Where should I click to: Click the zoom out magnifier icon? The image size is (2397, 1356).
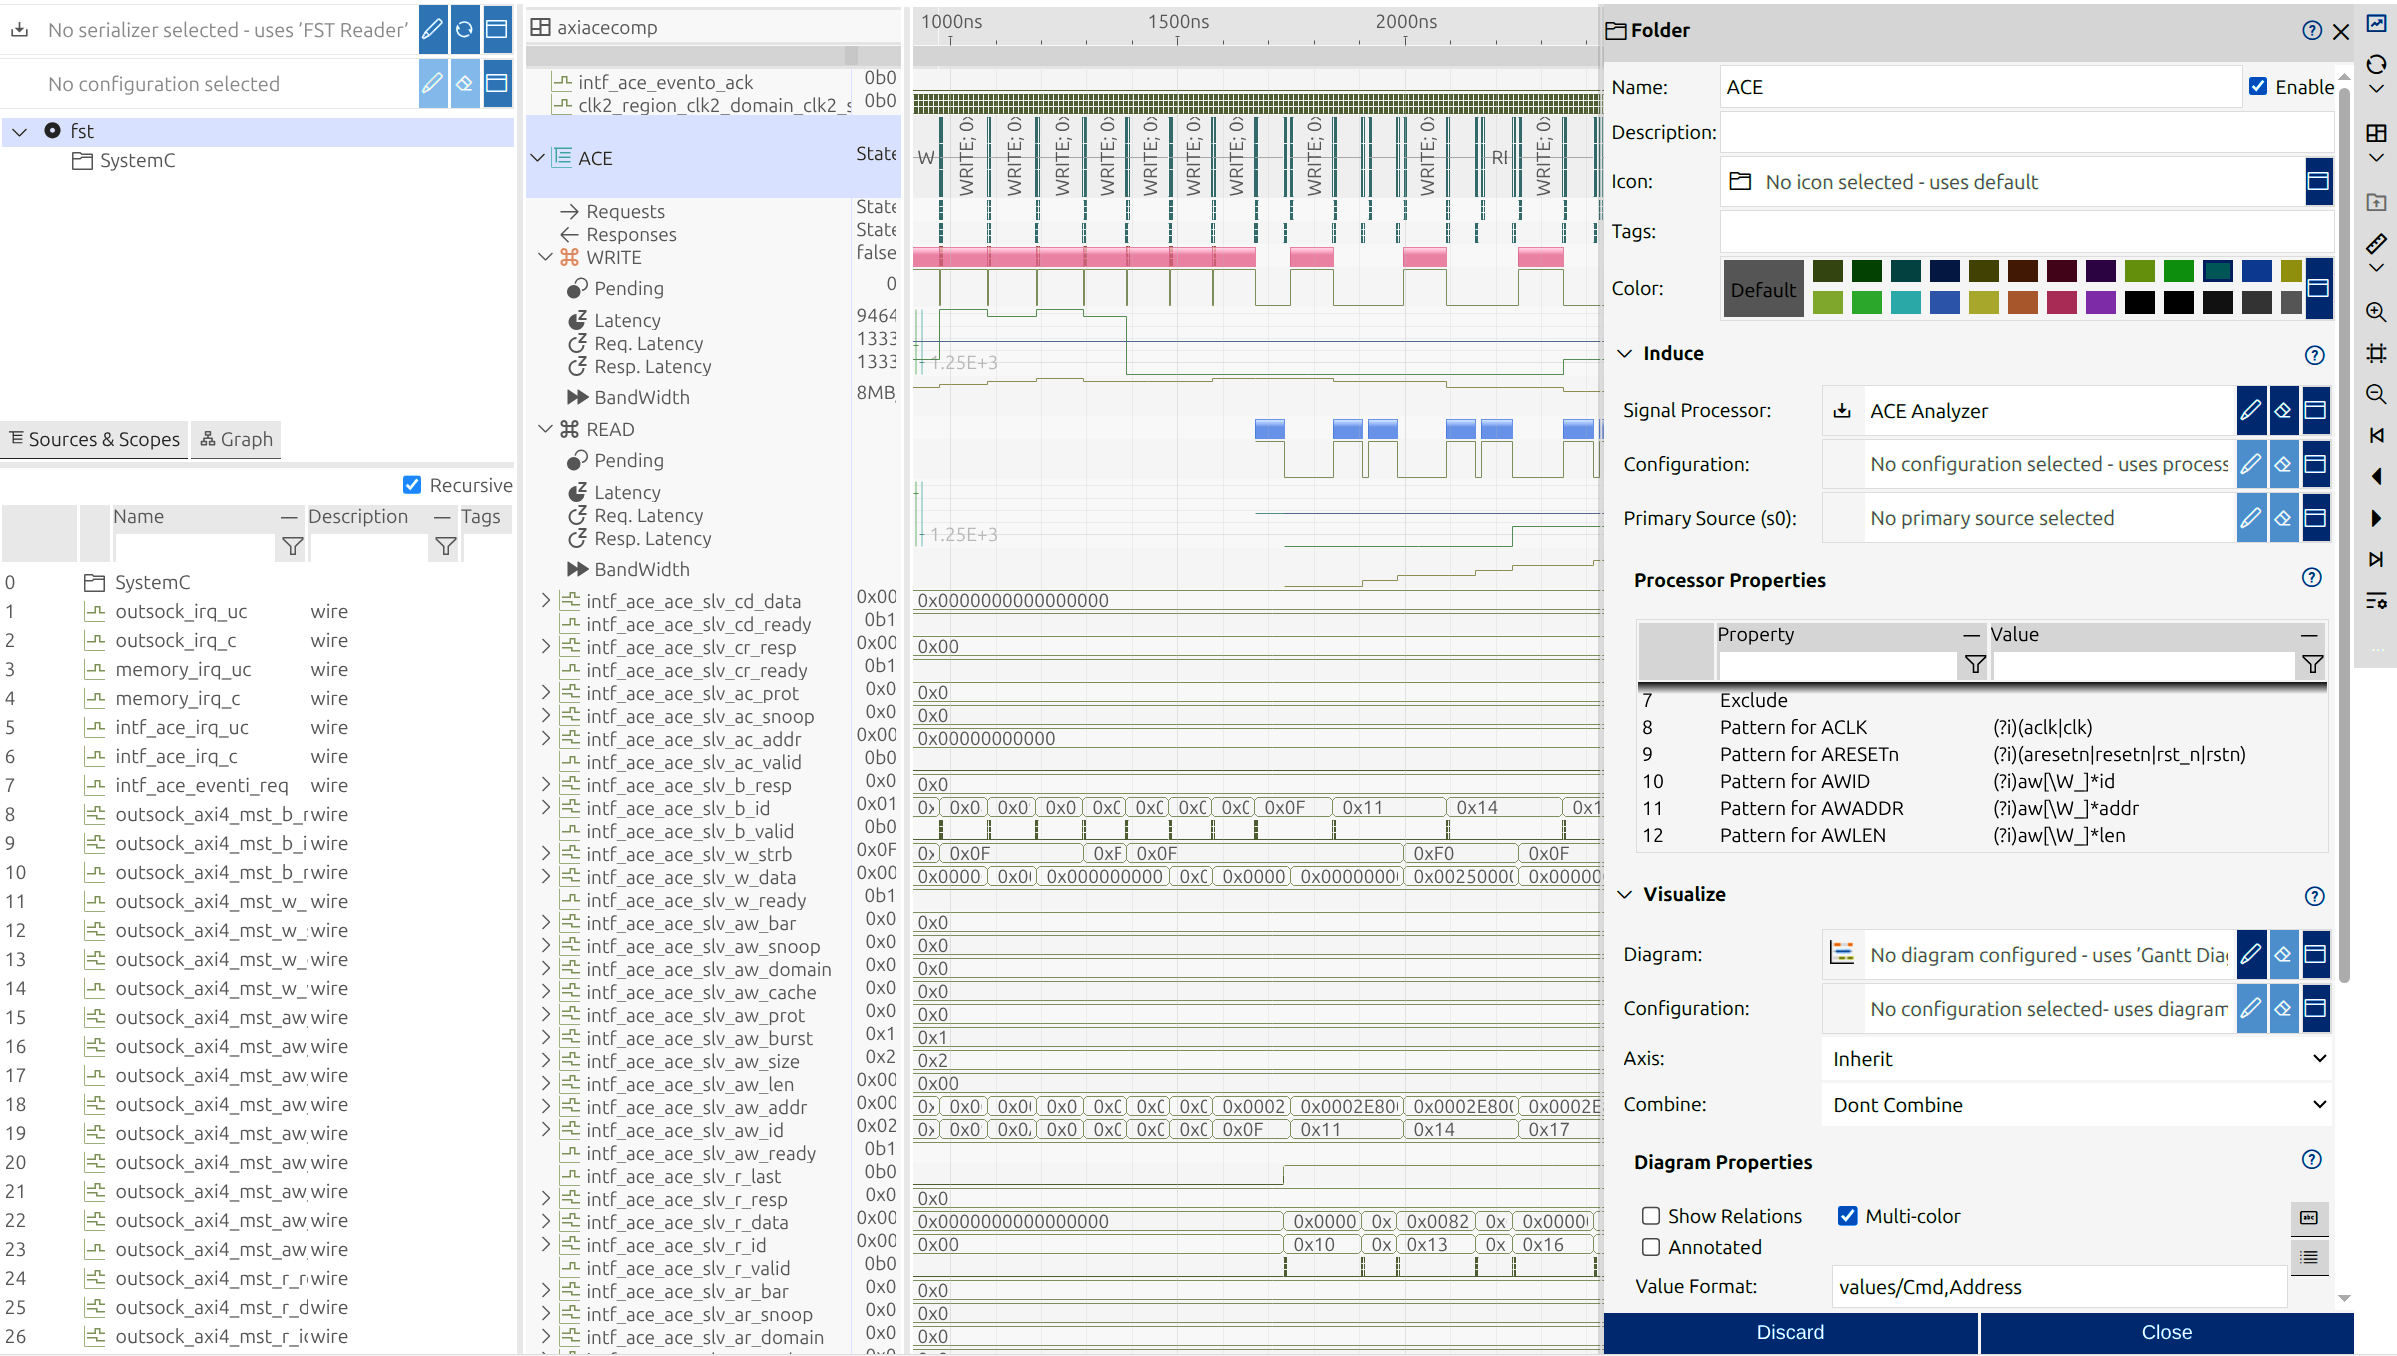tap(2376, 394)
